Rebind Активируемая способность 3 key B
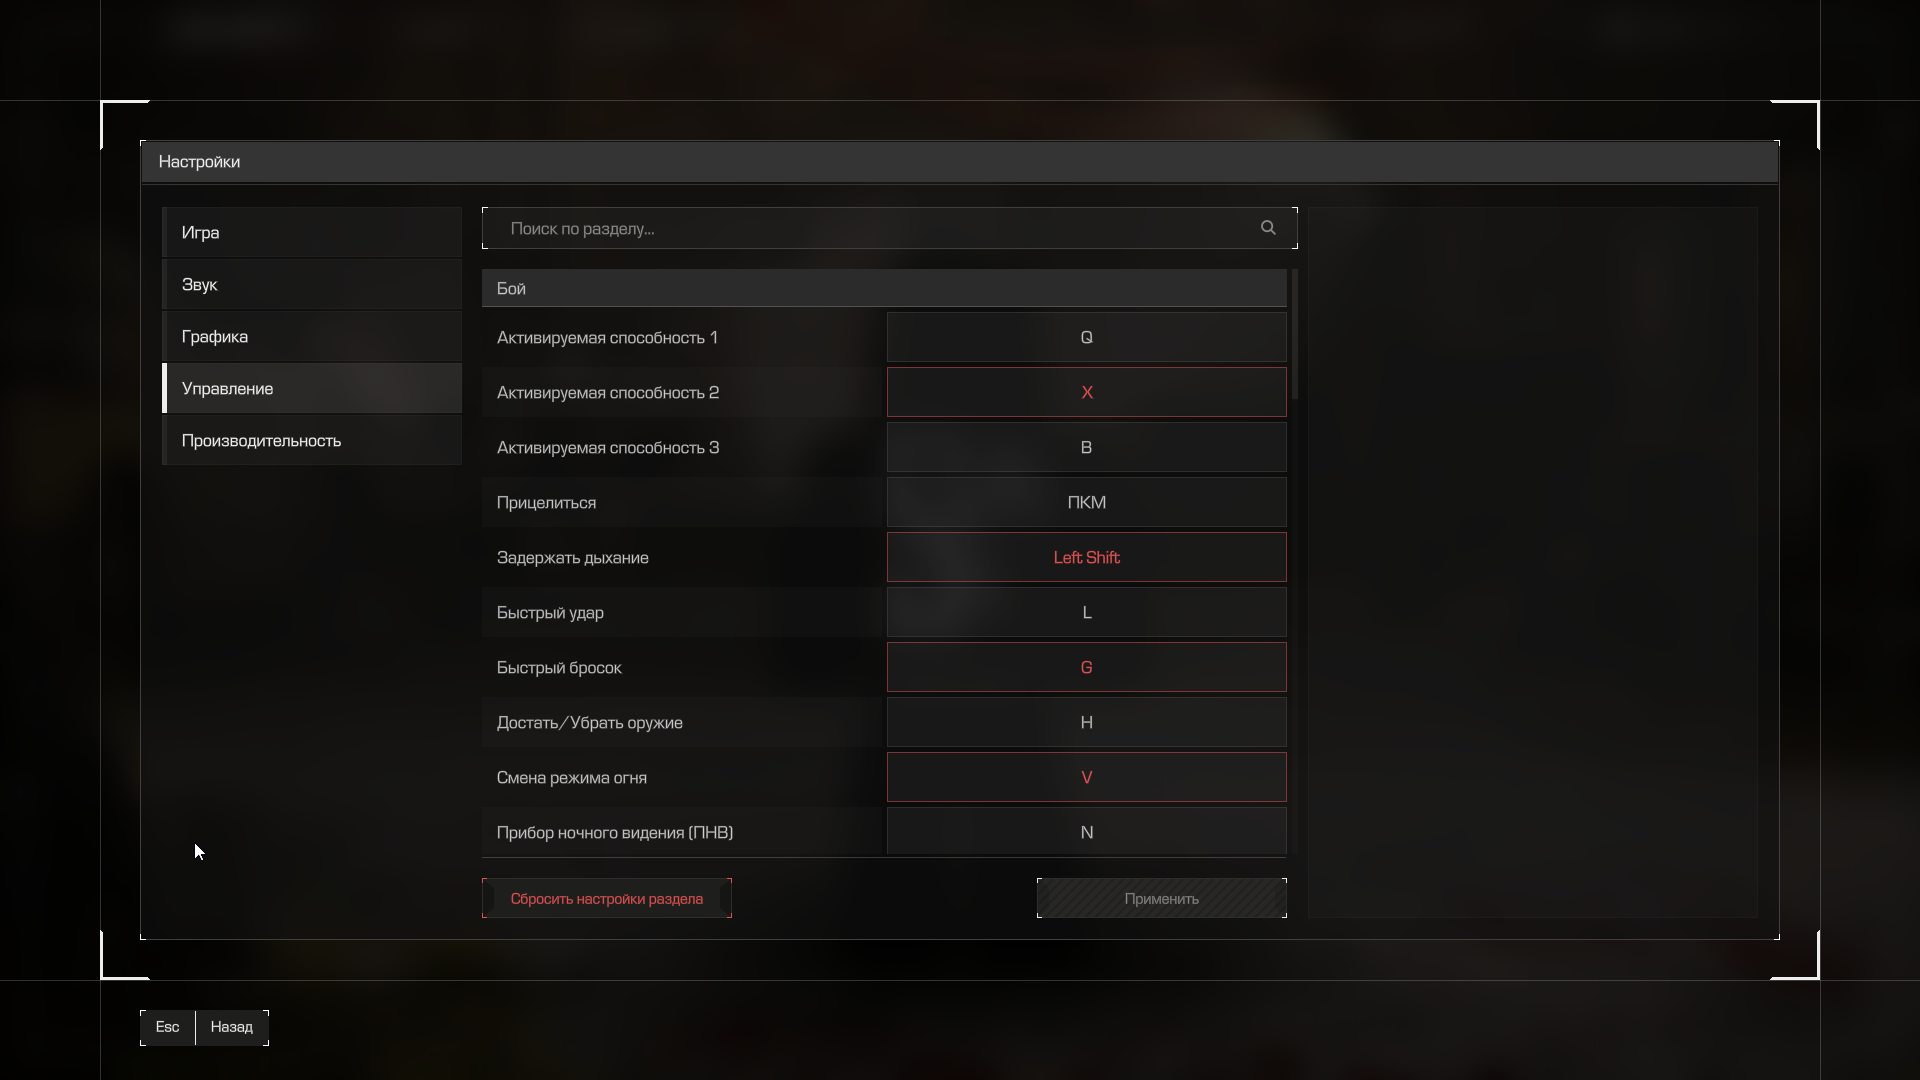Viewport: 1920px width, 1080px height. 1086,447
